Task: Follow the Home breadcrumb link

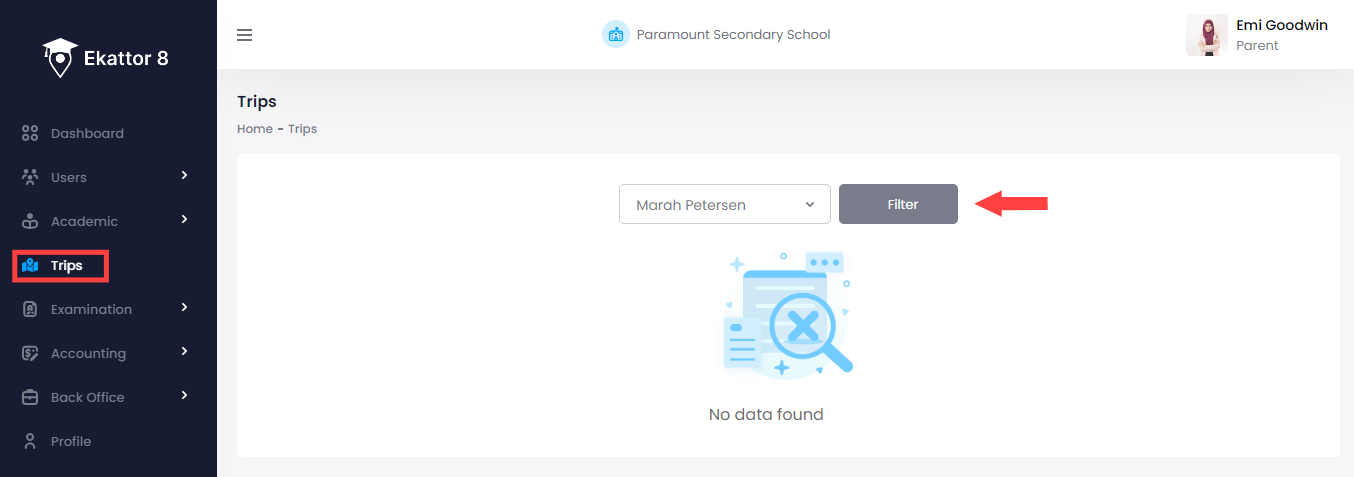Action: [254, 129]
